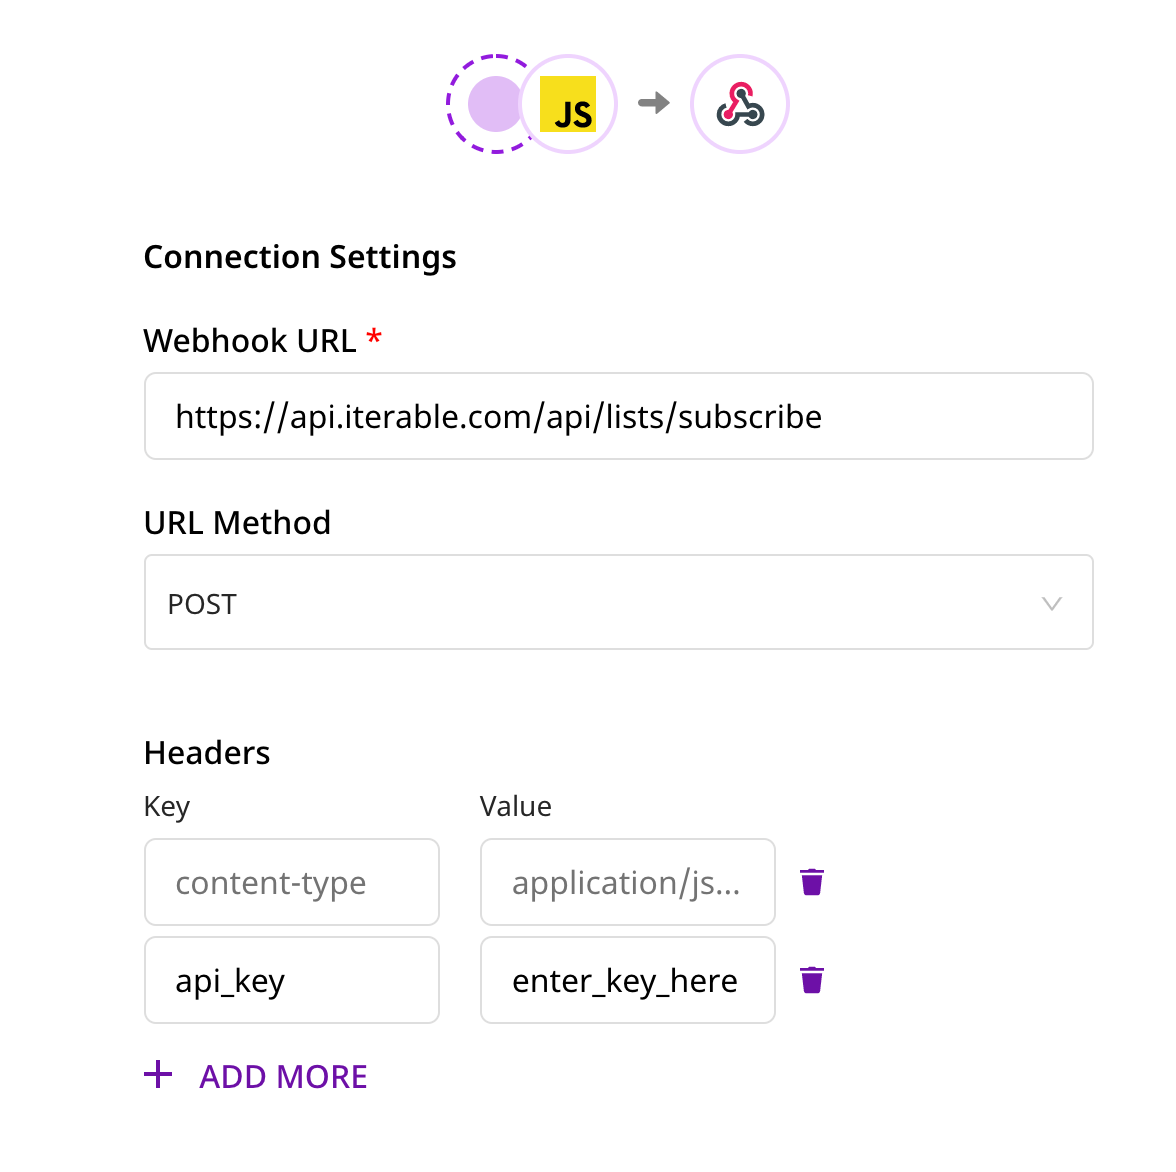Image resolution: width=1176 pixels, height=1172 pixels.
Task: Click the purple circle inside the dashed node
Action: click(494, 103)
